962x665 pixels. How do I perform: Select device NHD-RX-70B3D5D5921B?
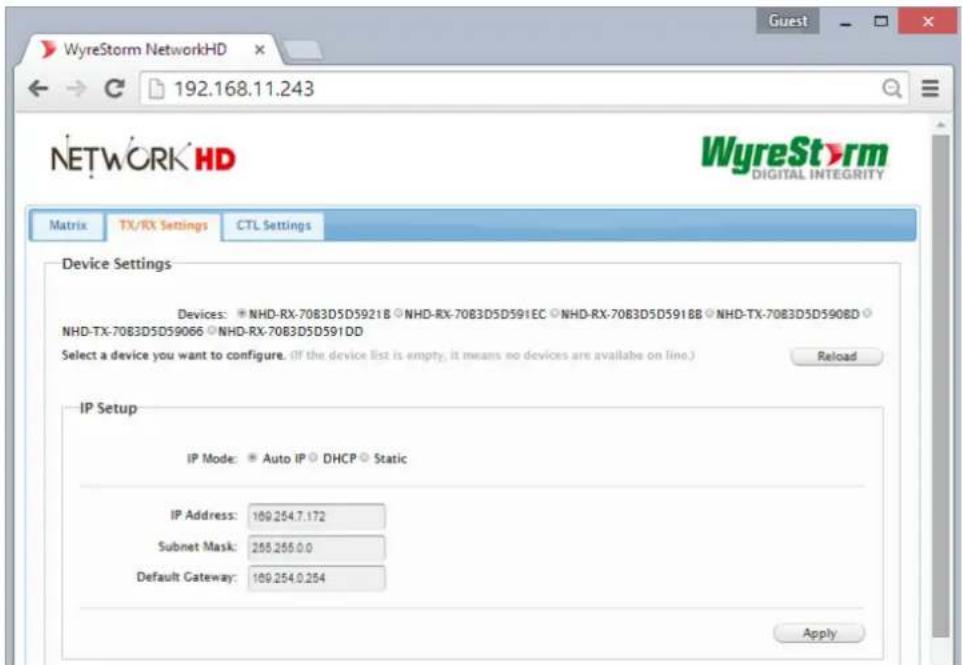tap(242, 313)
